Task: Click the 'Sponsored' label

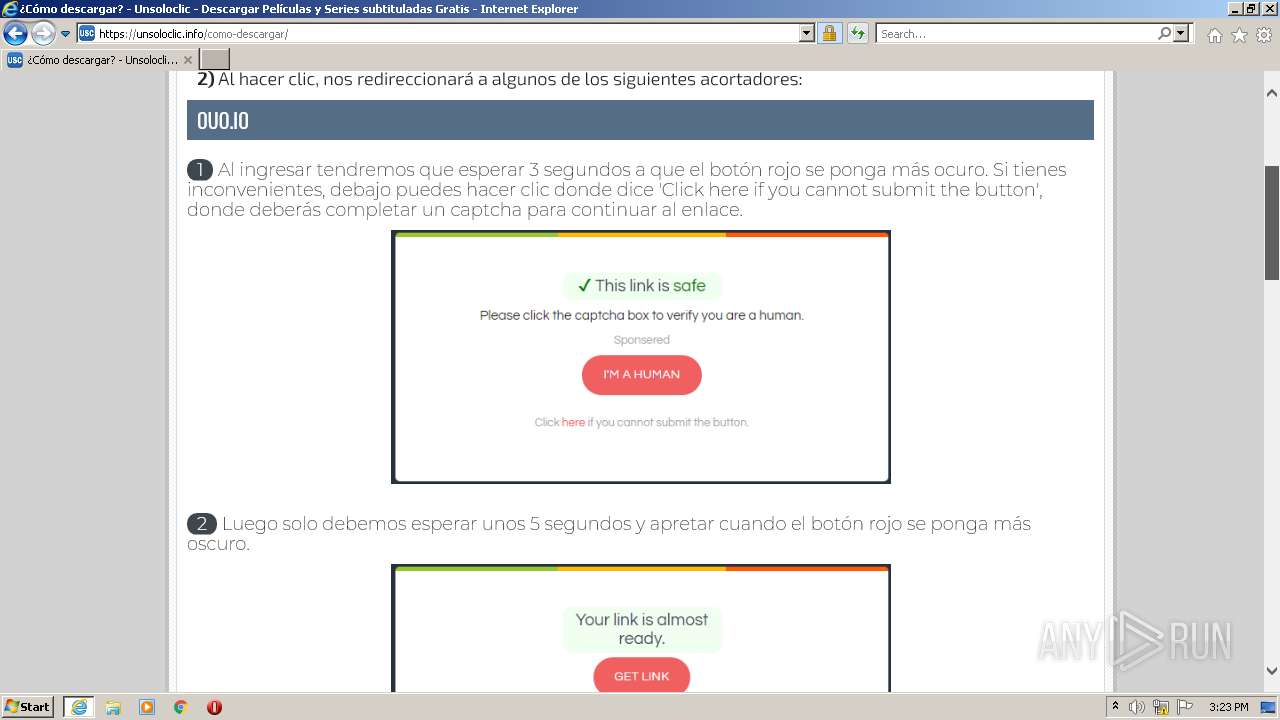Action: (641, 340)
